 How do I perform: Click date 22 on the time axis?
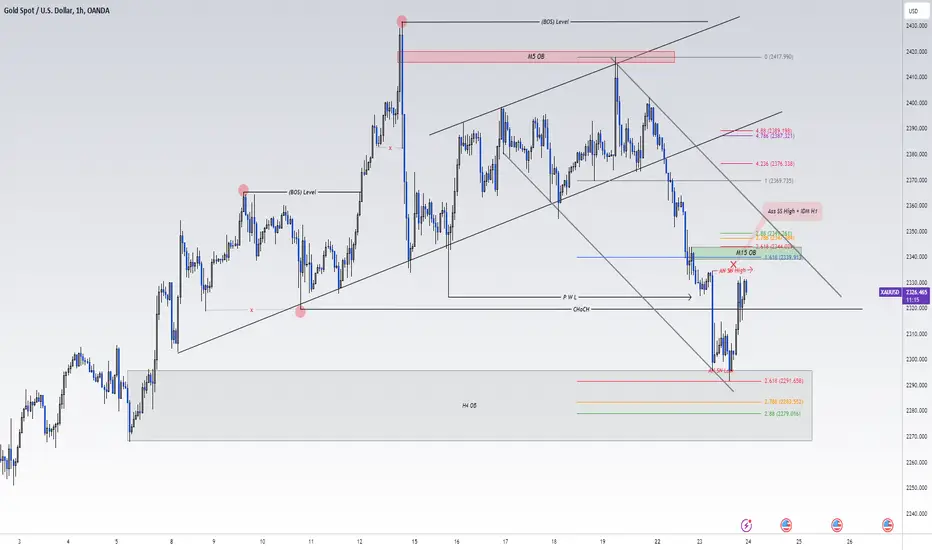(x=657, y=542)
